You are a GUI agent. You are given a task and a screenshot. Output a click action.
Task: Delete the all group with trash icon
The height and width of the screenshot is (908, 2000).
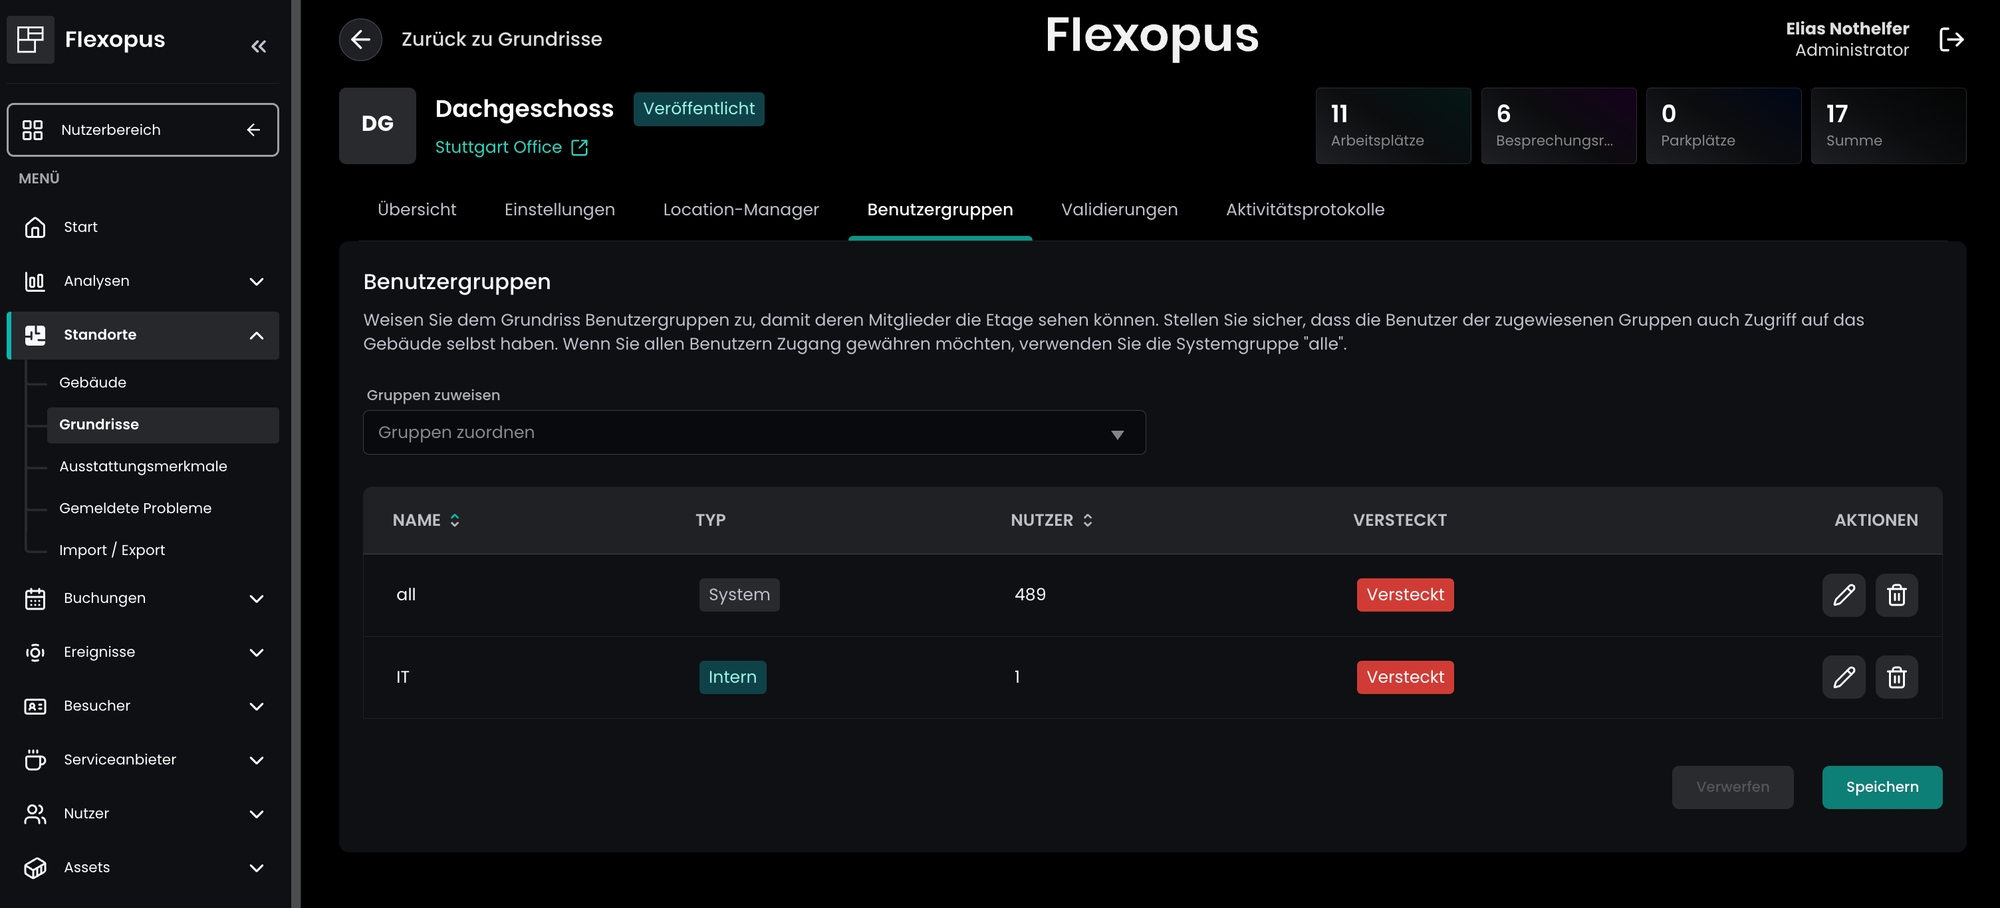1896,595
